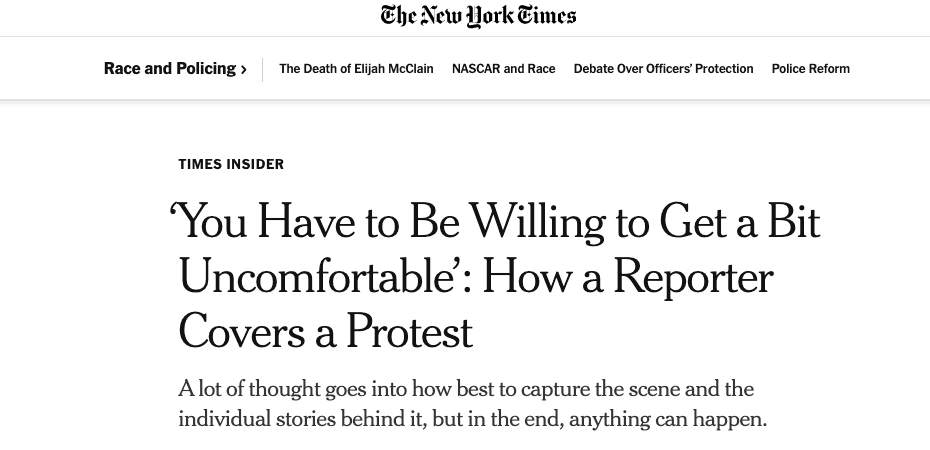The height and width of the screenshot is (450, 930).
Task: Click The New York Times logo
Action: click(478, 16)
